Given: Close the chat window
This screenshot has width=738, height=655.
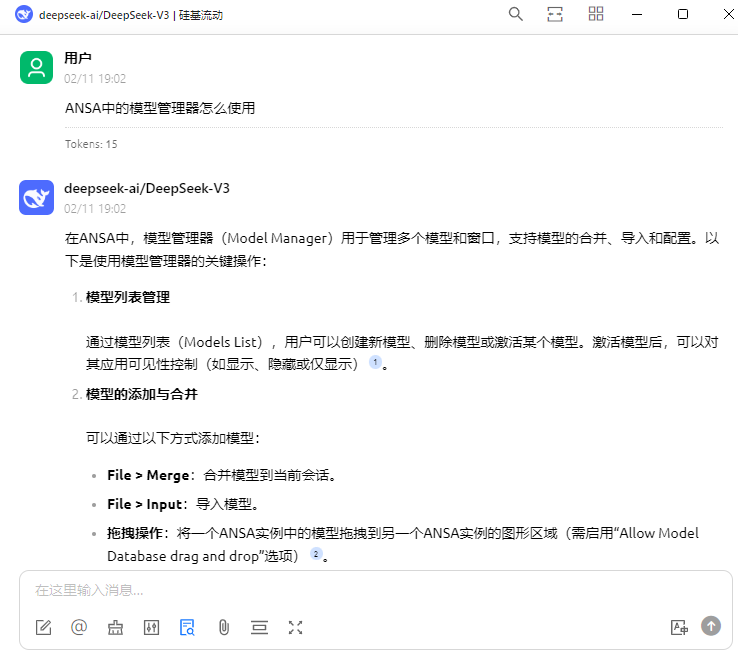Looking at the screenshot, I should pos(728,14).
